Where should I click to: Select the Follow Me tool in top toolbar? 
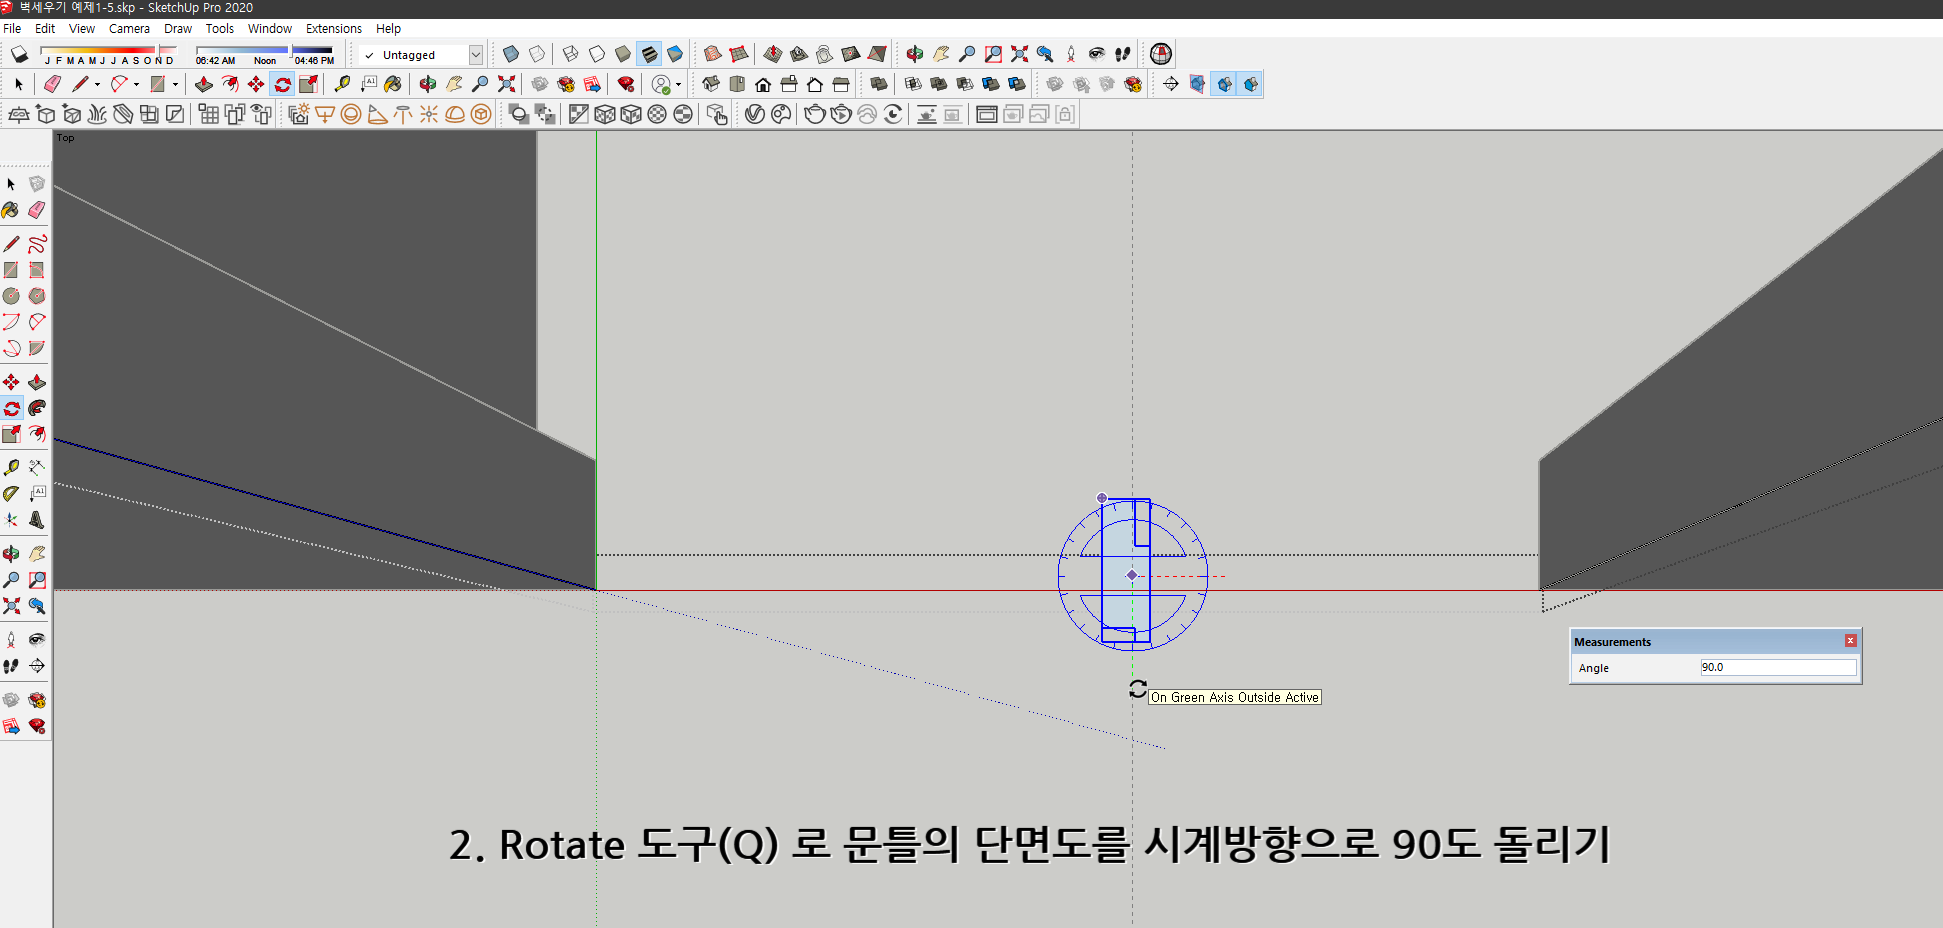pos(230,84)
